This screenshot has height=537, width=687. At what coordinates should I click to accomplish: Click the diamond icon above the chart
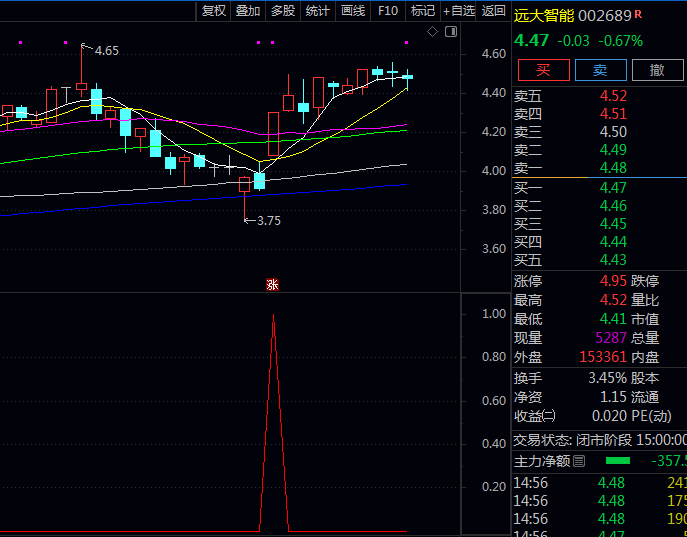click(x=432, y=32)
